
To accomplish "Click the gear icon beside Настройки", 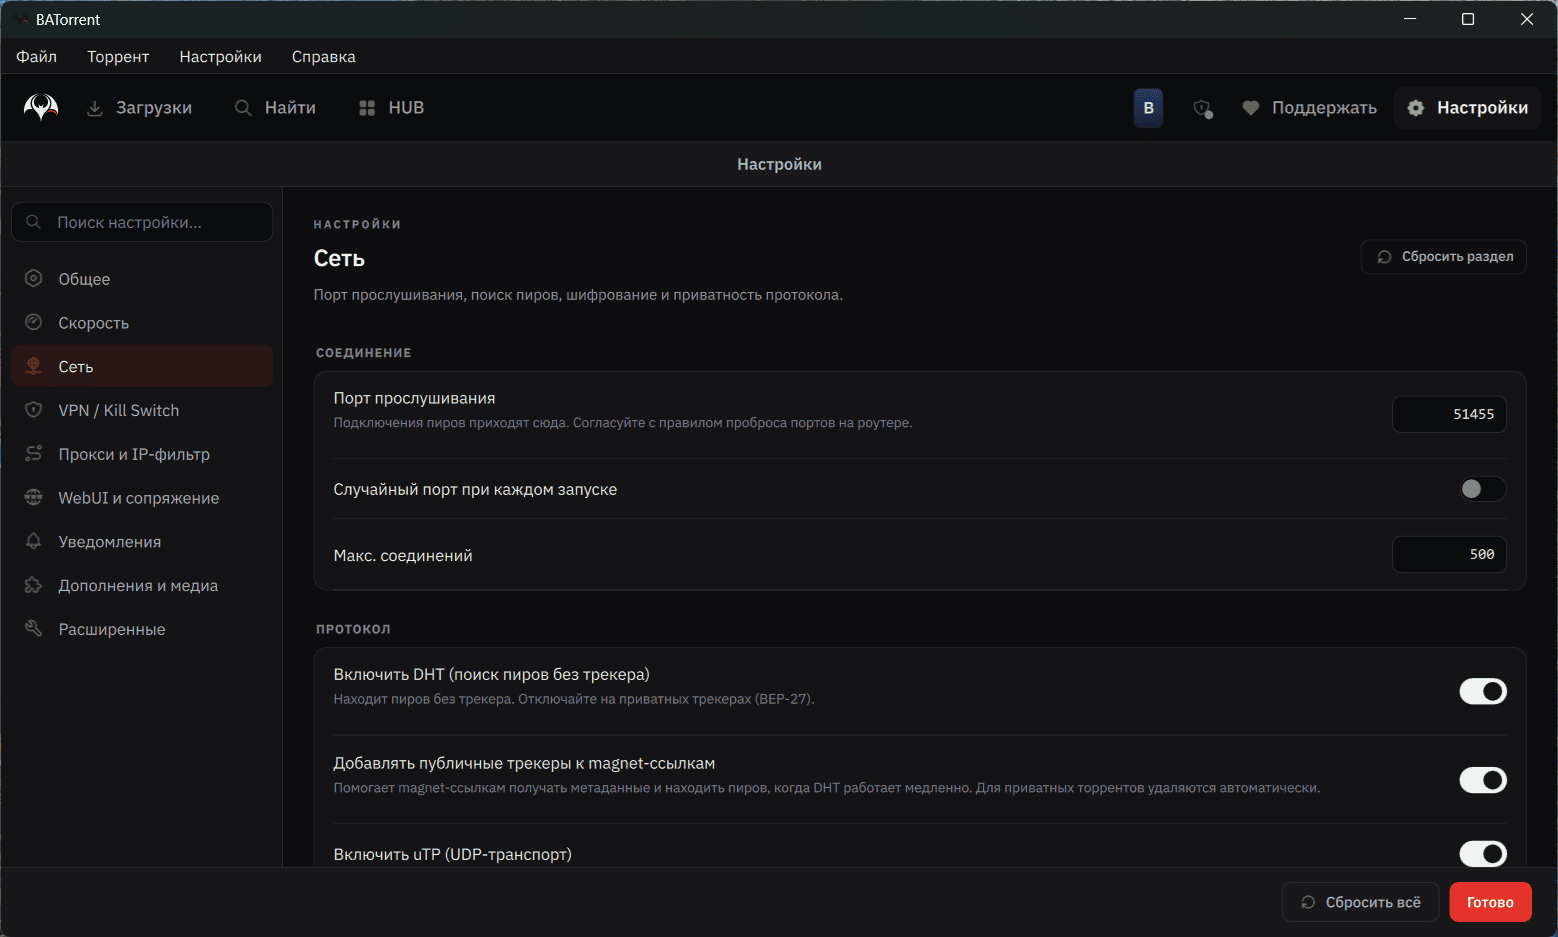I will [x=1416, y=108].
